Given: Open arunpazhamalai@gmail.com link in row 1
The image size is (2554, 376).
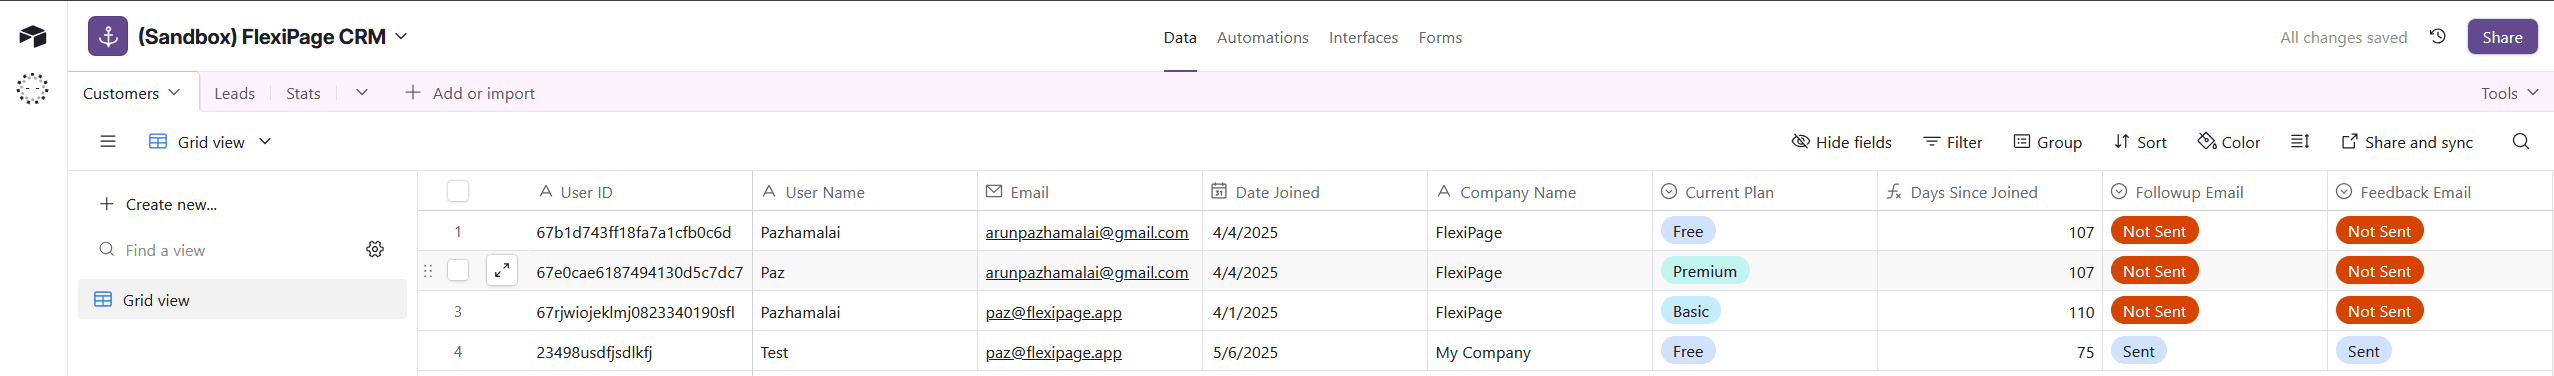Looking at the screenshot, I should pyautogui.click(x=1087, y=232).
